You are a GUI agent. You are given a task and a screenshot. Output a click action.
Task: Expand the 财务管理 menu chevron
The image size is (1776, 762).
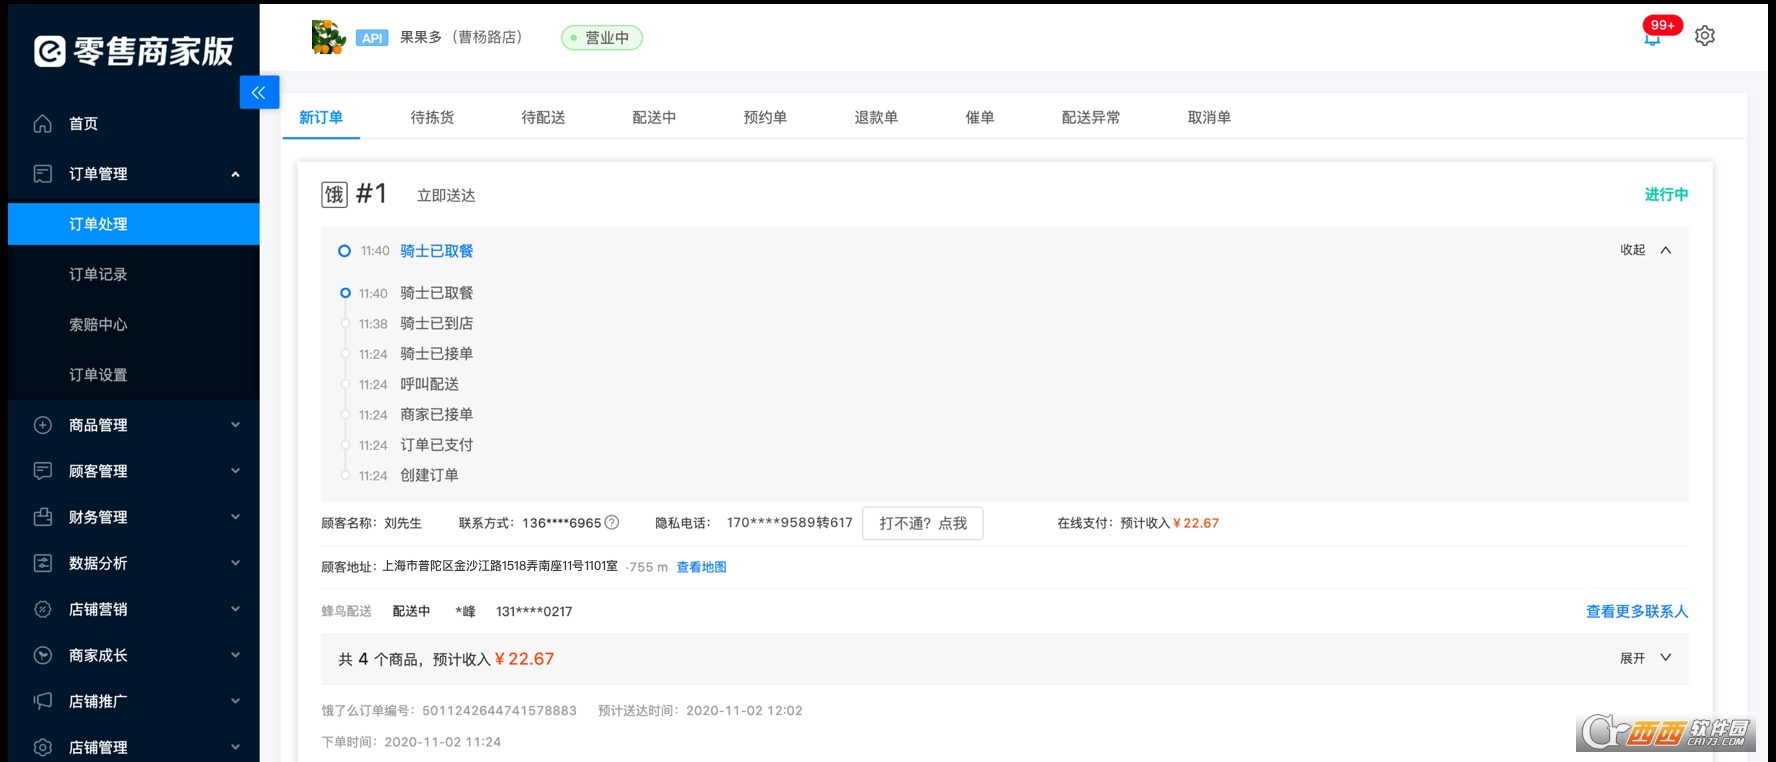tap(236, 517)
